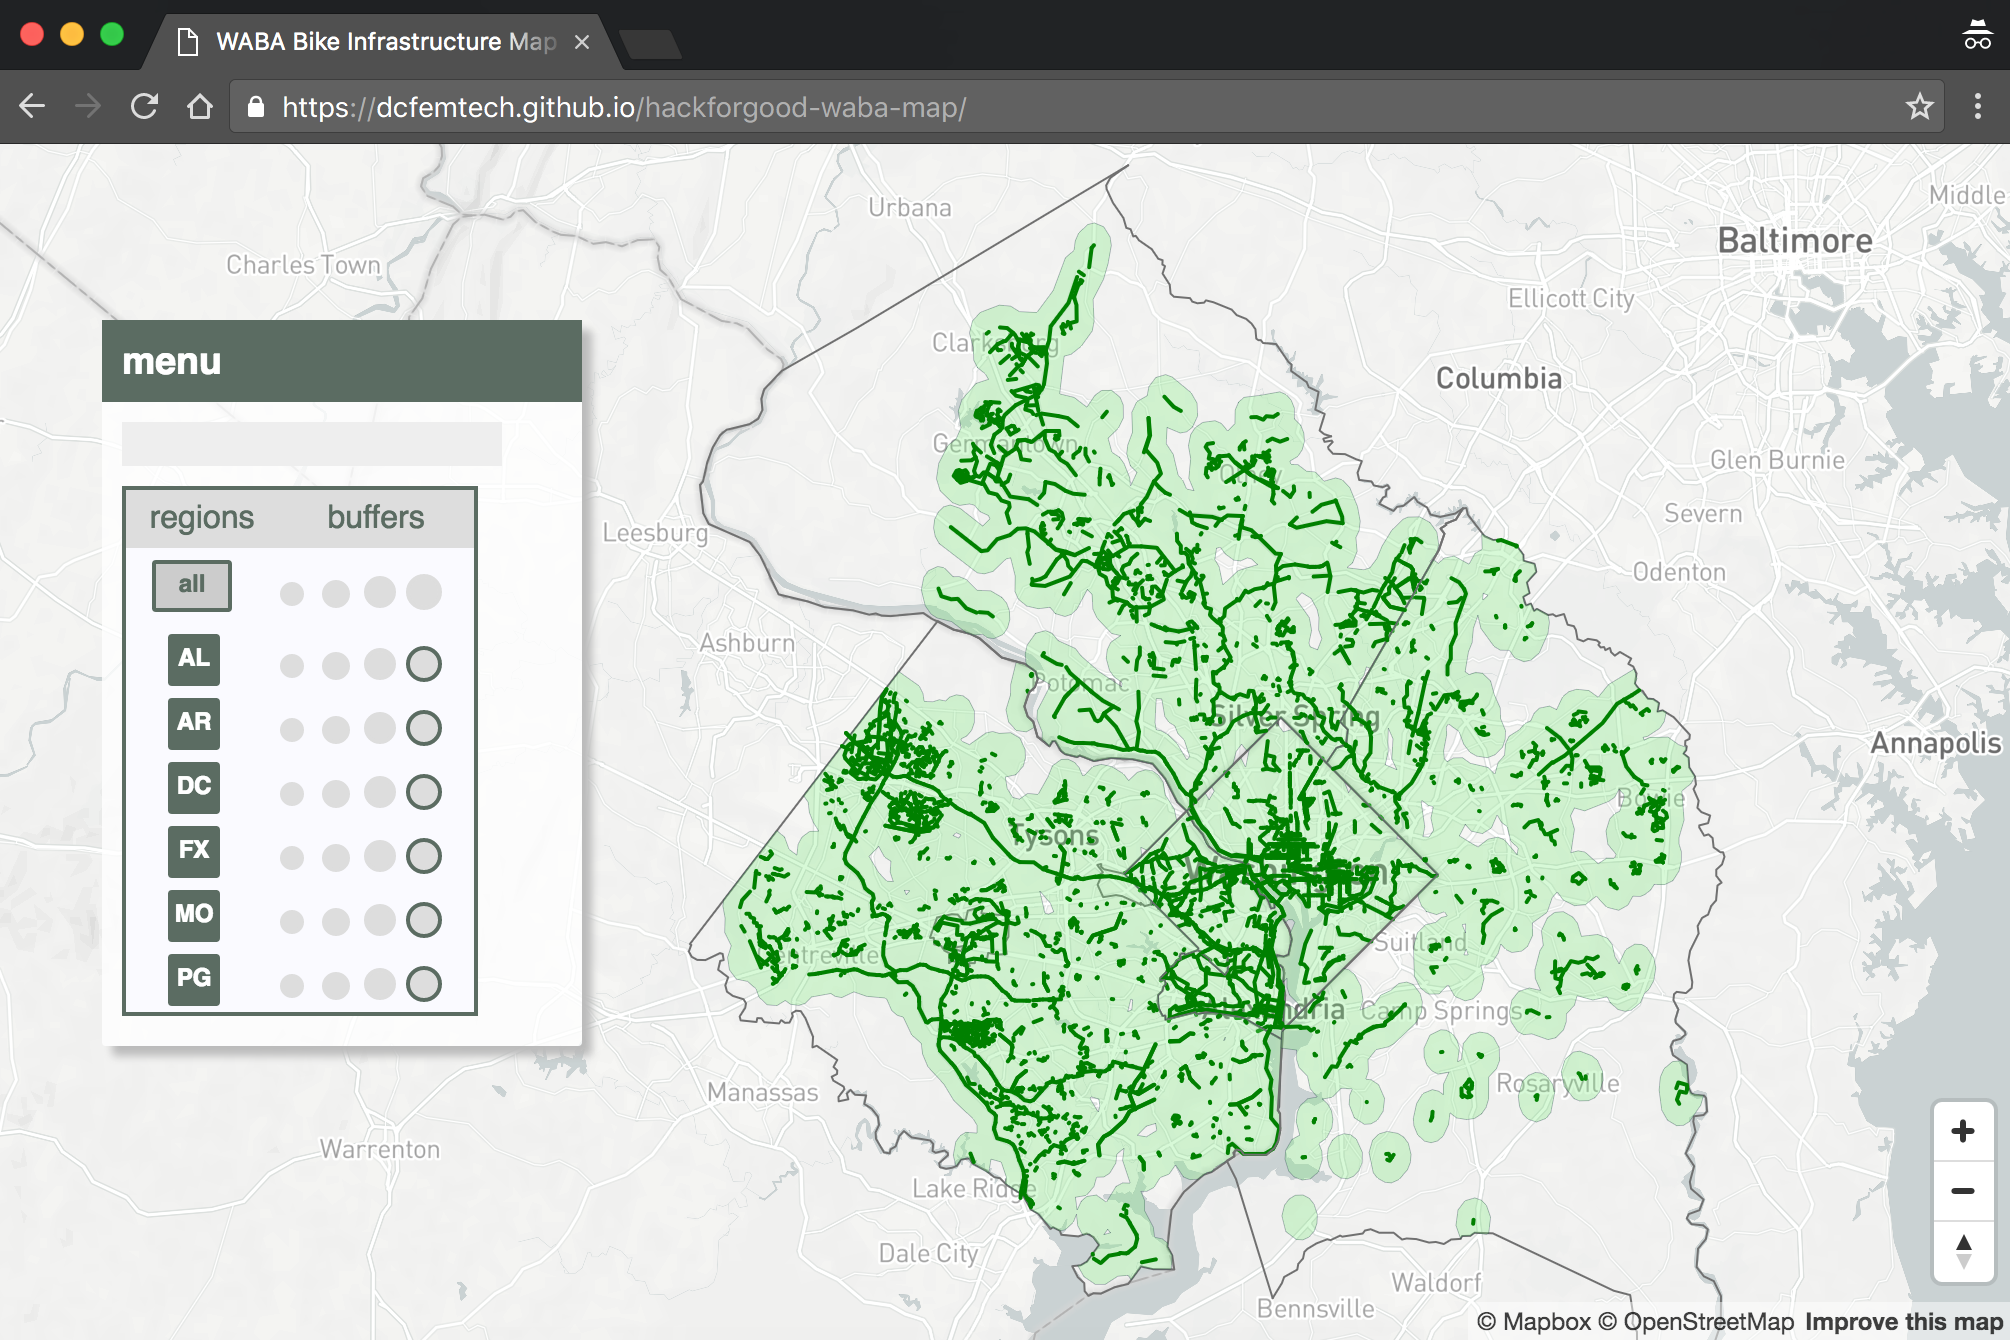Image resolution: width=2010 pixels, height=1340 pixels.
Task: Choose the second buffer size for MO
Action: point(336,921)
